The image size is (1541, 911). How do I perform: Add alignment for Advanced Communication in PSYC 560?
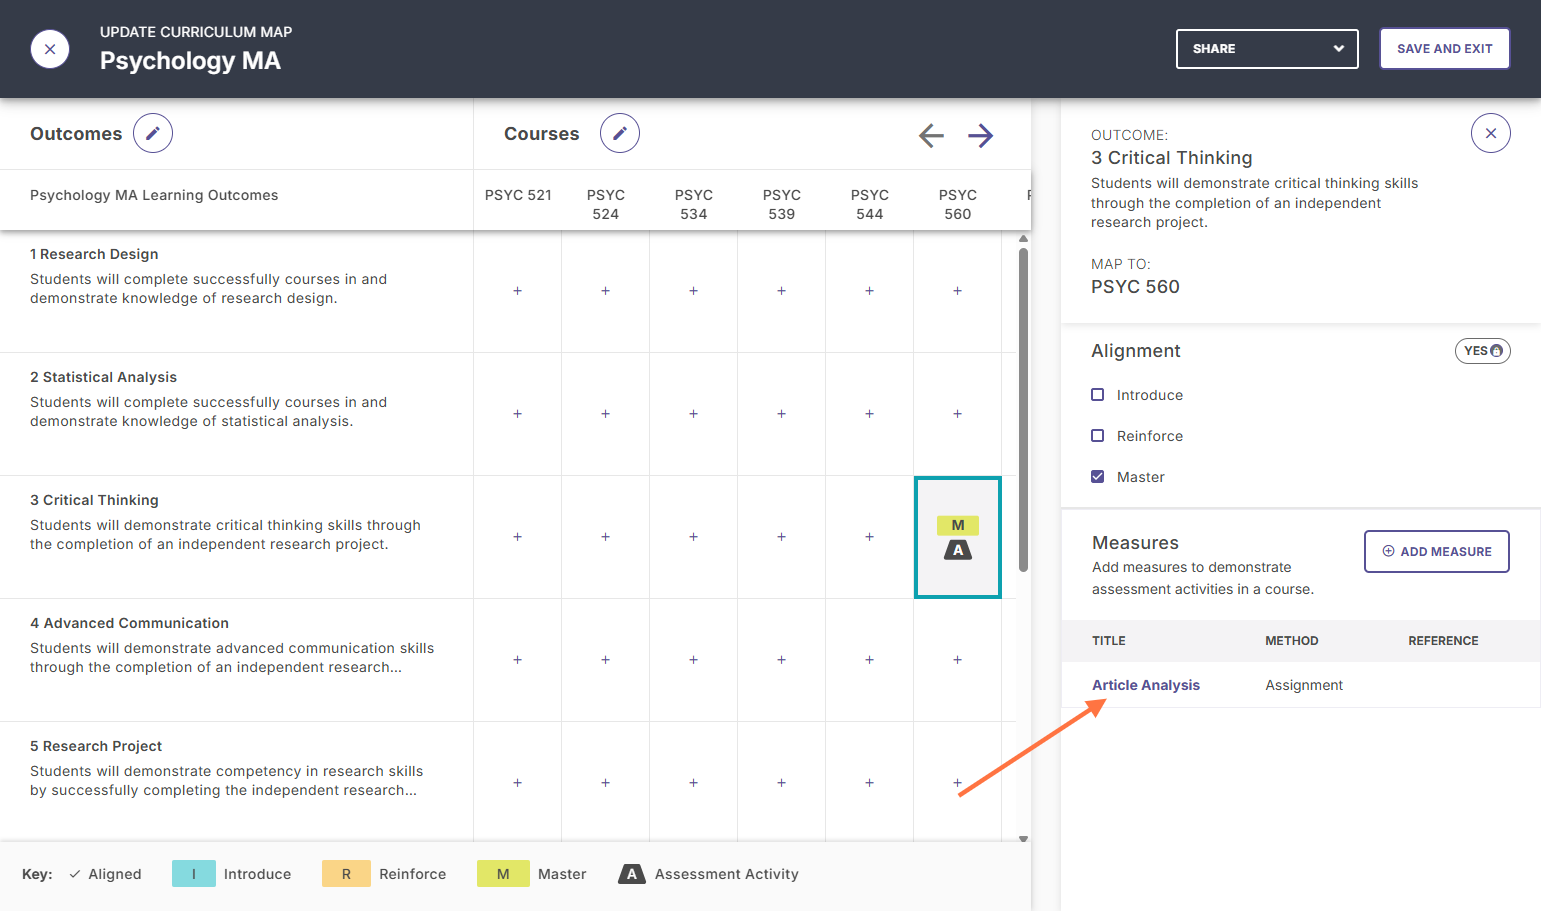957,660
